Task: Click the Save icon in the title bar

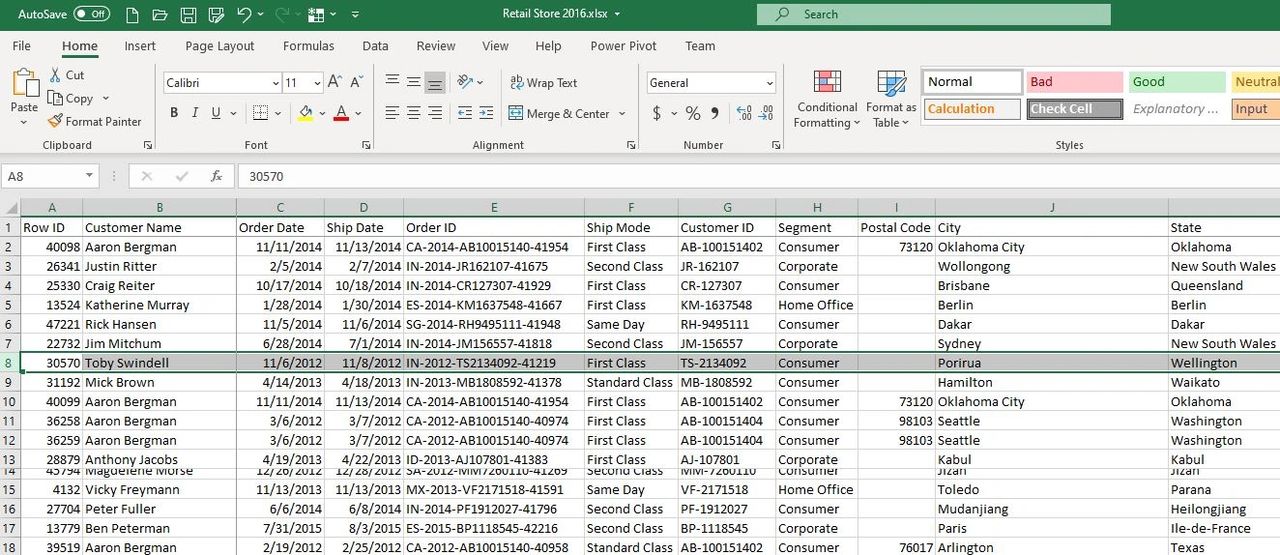Action: click(x=187, y=14)
